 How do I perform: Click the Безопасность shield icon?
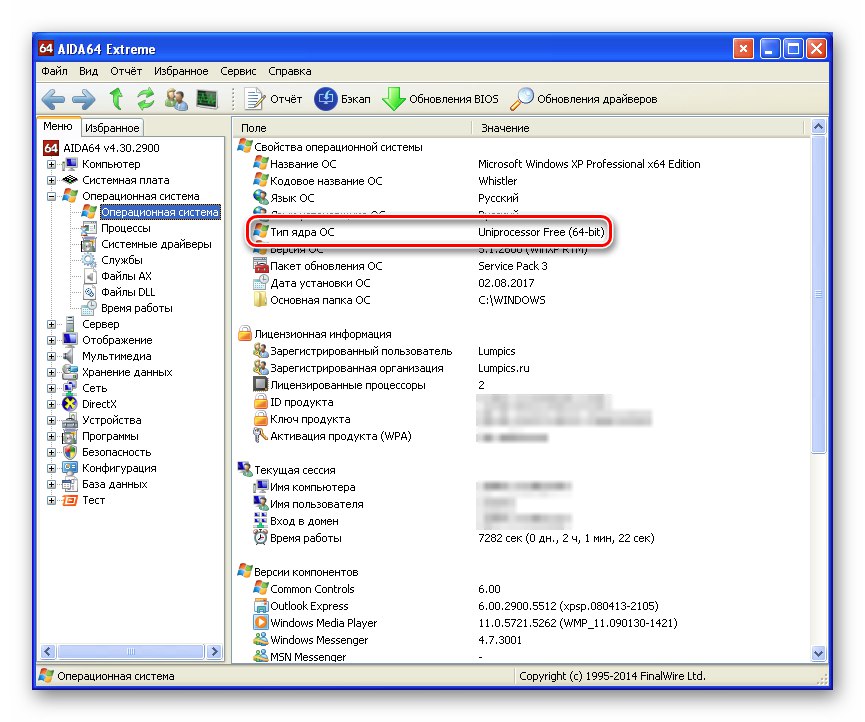click(70, 452)
